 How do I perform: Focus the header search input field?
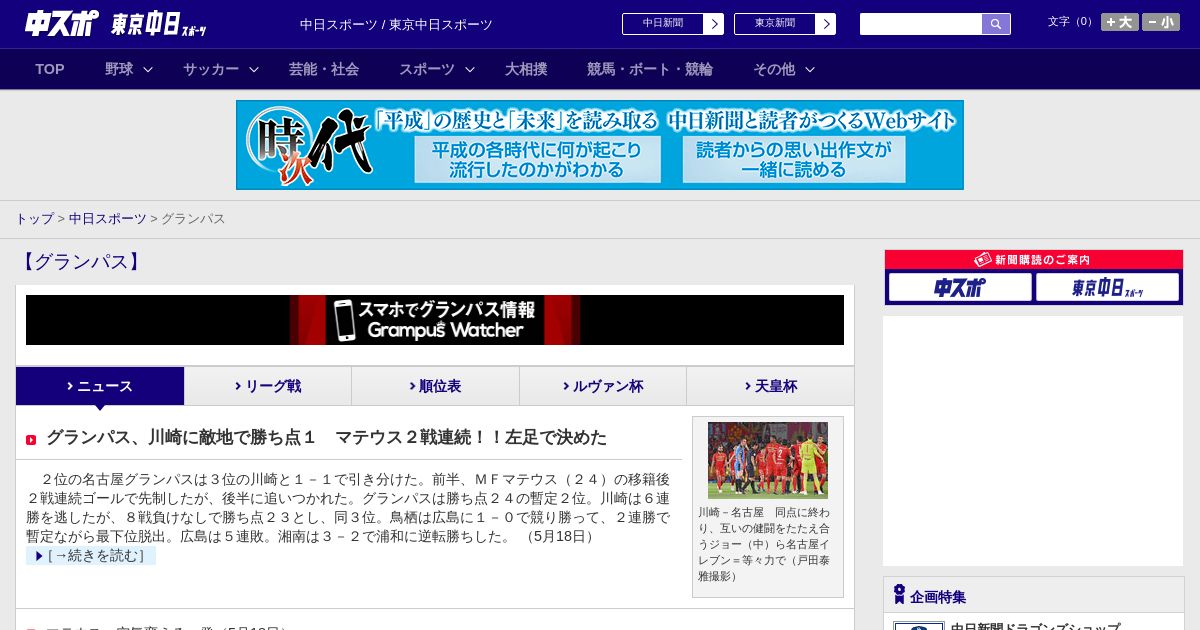pos(921,24)
